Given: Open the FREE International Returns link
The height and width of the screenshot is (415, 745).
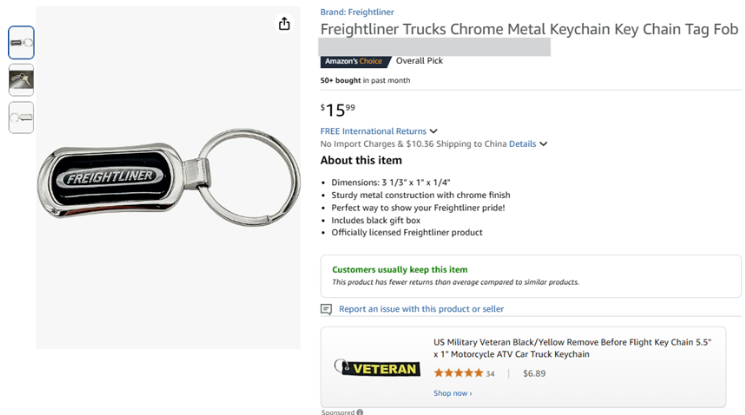Looking at the screenshot, I should tap(373, 131).
